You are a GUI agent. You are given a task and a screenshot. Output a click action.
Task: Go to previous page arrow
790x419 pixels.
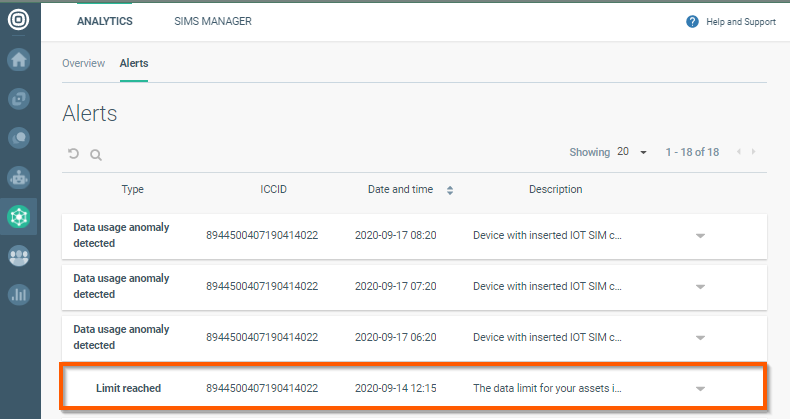[x=739, y=152]
